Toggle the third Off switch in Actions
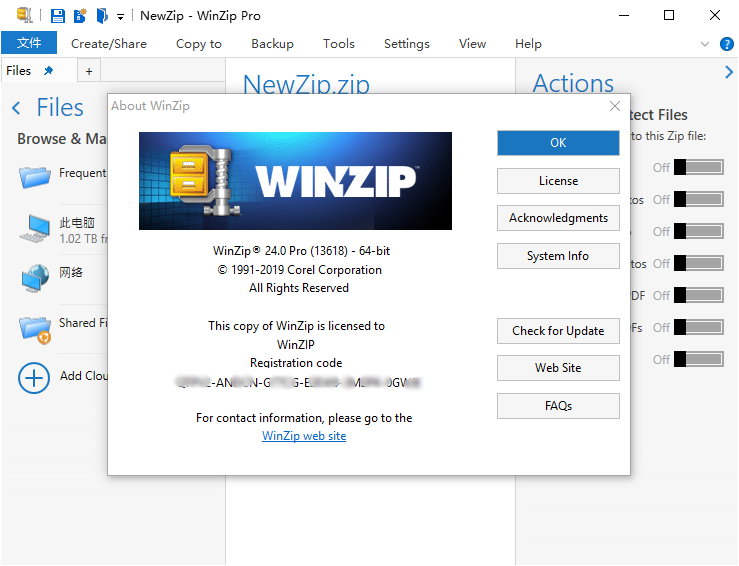 coord(699,231)
